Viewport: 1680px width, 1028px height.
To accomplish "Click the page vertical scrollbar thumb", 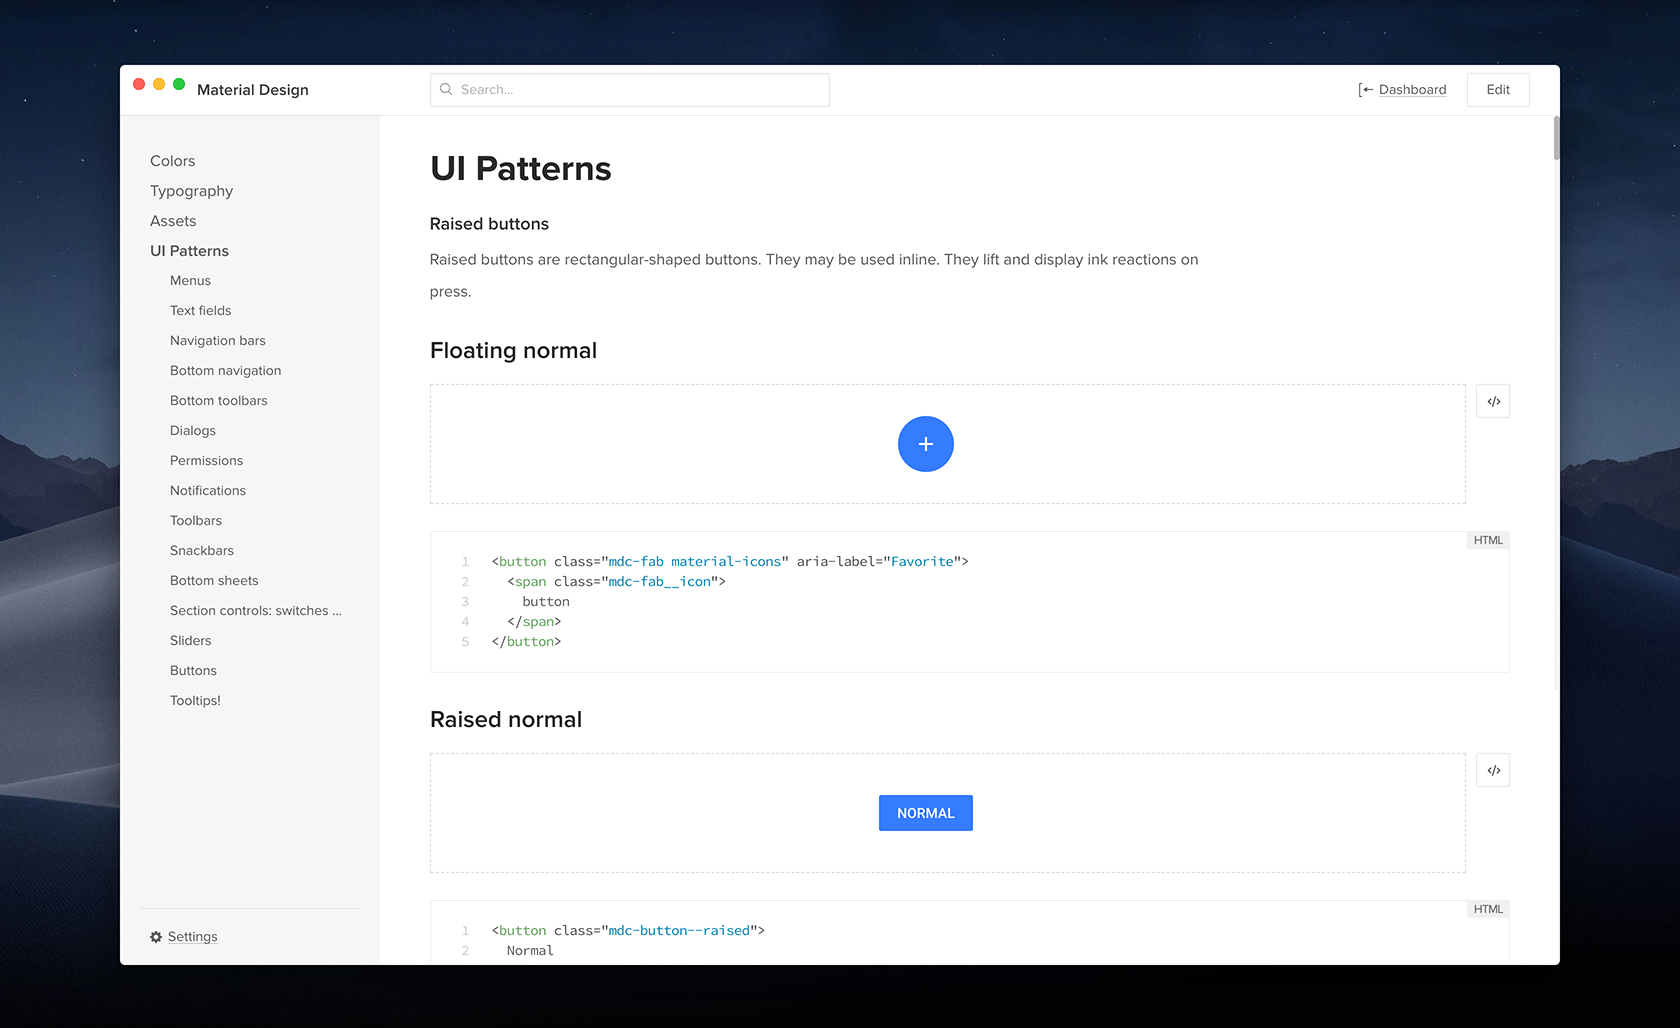I will click(x=1556, y=138).
